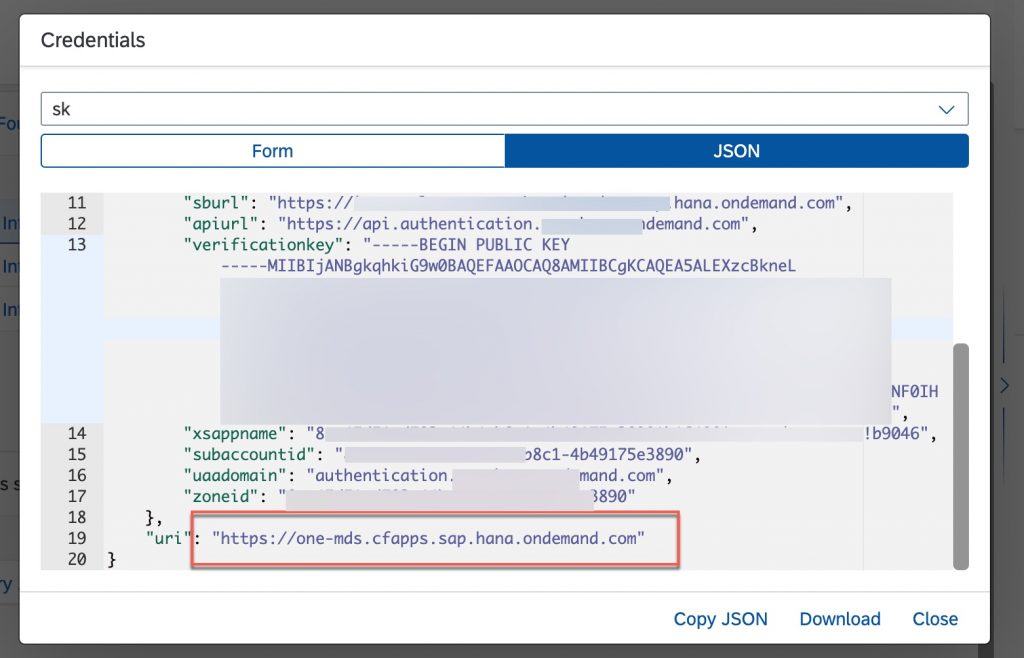Click the vertical scrollbar of the JSON viewer
The width and height of the screenshot is (1024, 658).
(x=961, y=456)
